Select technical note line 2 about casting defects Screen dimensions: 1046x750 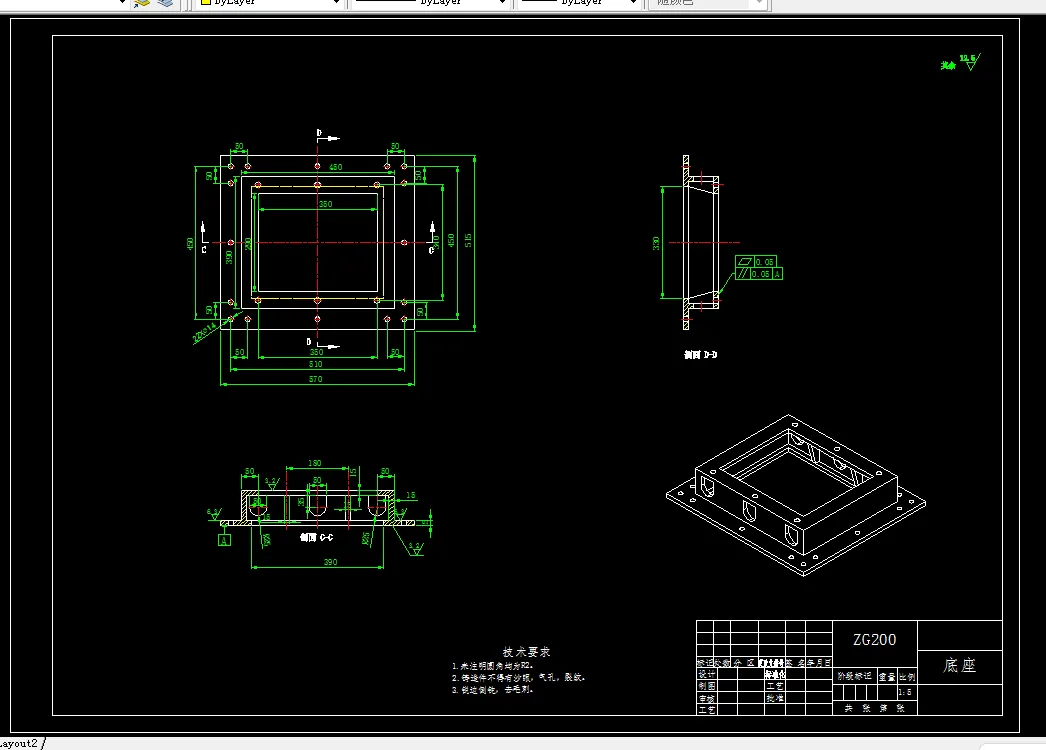[518, 677]
